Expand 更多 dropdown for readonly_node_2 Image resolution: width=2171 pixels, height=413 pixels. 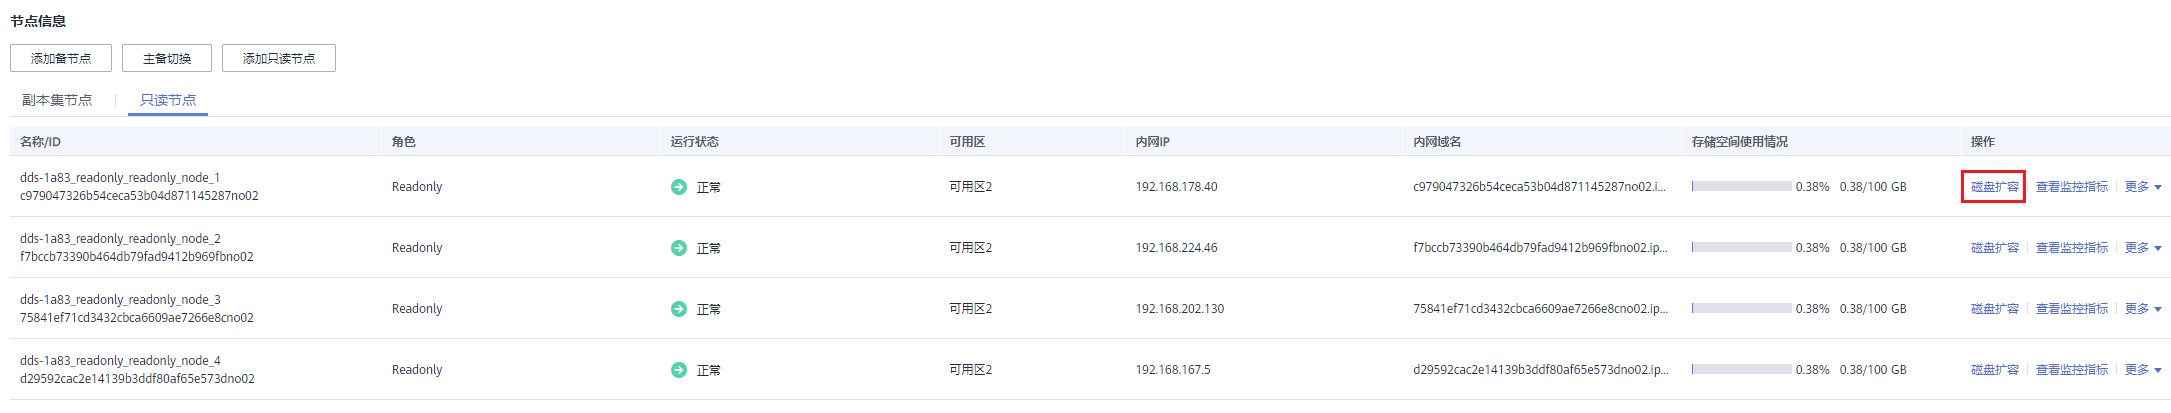[2142, 248]
